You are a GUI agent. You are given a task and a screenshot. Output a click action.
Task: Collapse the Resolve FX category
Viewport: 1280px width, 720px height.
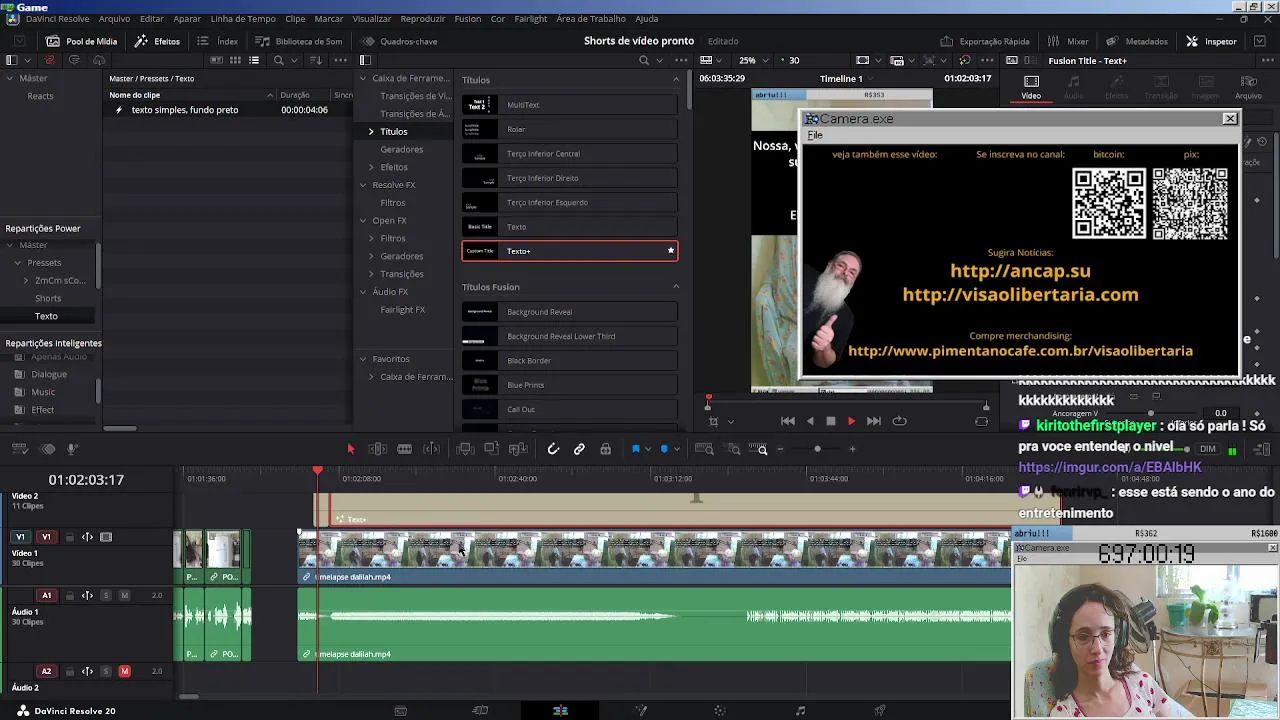point(363,185)
